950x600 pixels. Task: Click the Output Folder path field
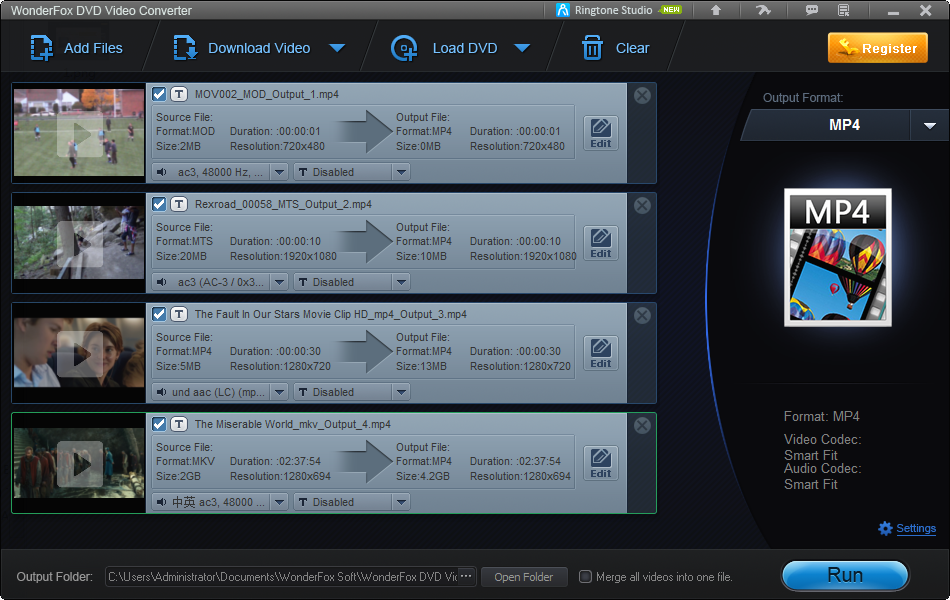tap(282, 577)
